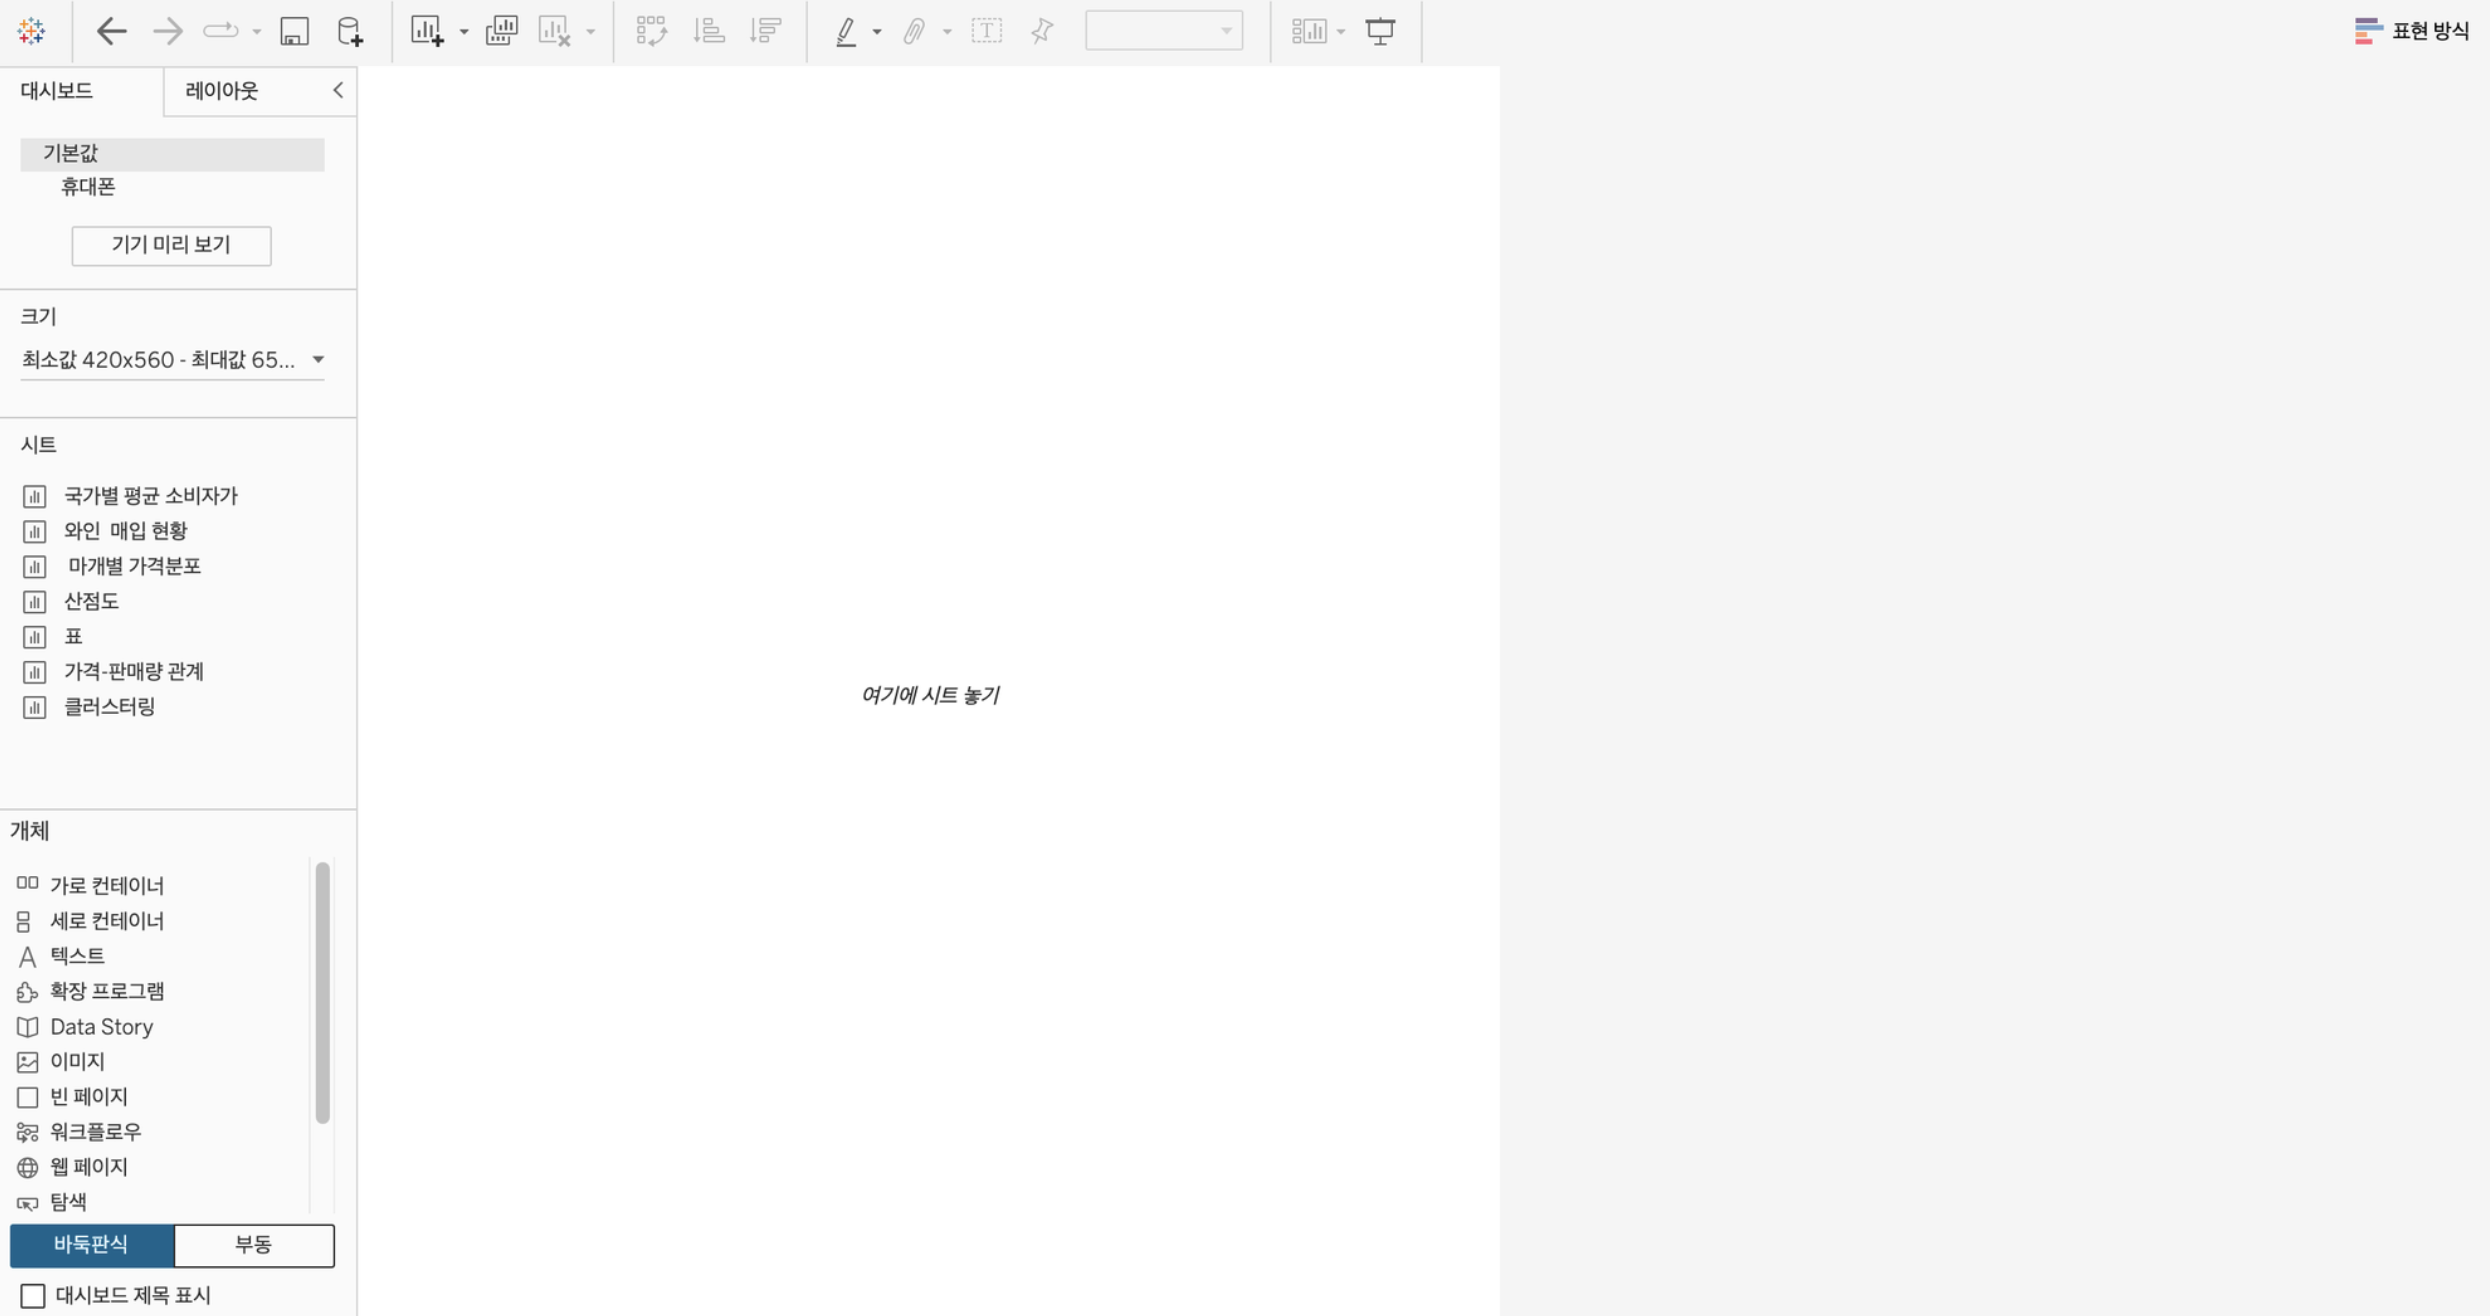
Task: Click the presentation mode icon
Action: [1380, 31]
